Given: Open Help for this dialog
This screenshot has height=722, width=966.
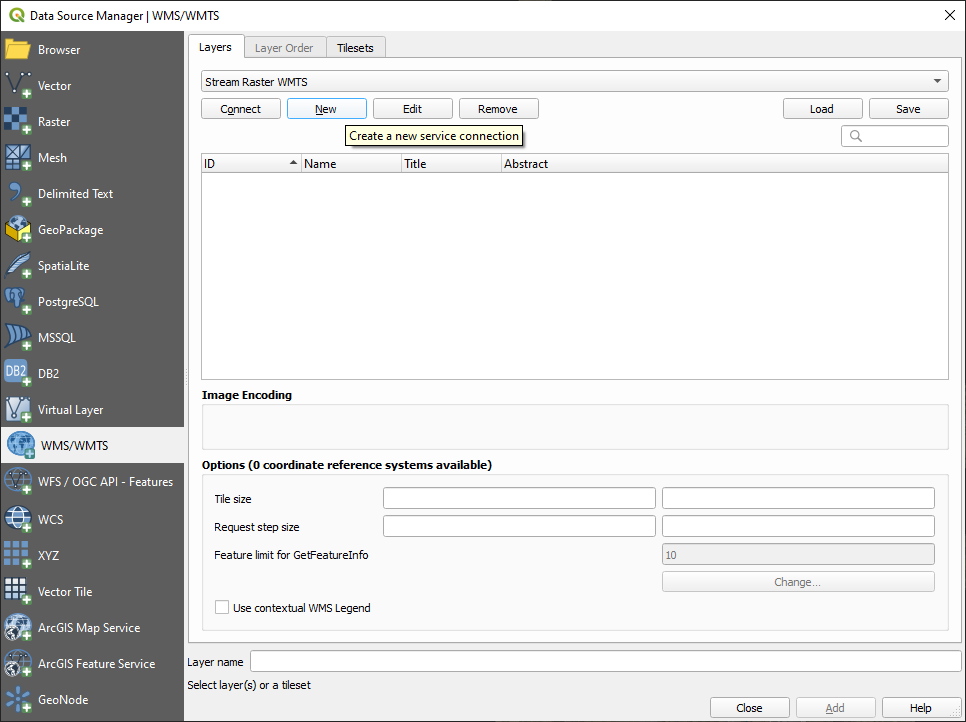Looking at the screenshot, I should click(x=921, y=708).
